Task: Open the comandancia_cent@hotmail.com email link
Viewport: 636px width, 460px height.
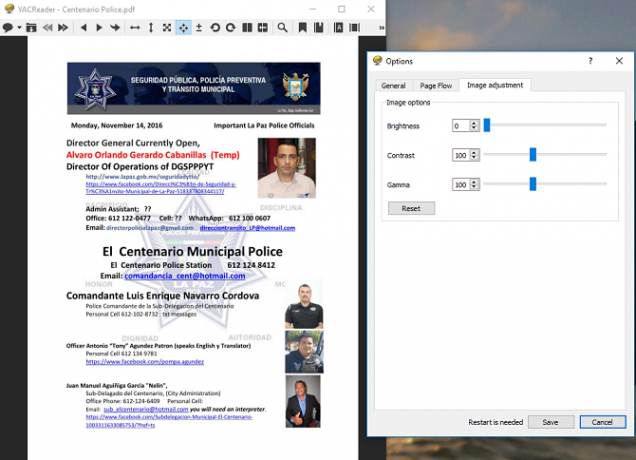Action: (185, 276)
